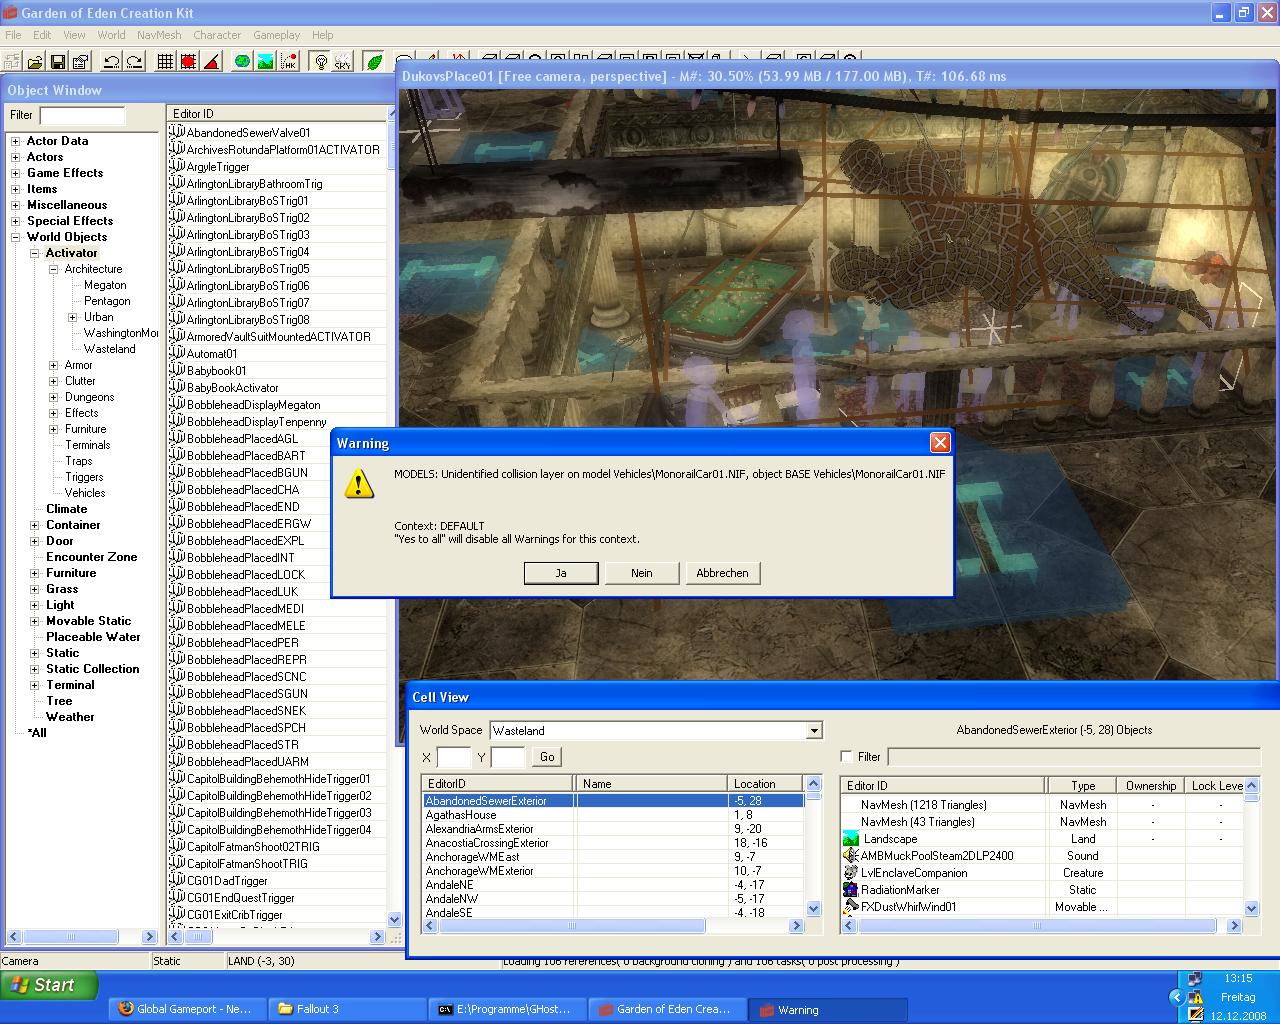Collapse the Architecture tree node

pos(54,269)
